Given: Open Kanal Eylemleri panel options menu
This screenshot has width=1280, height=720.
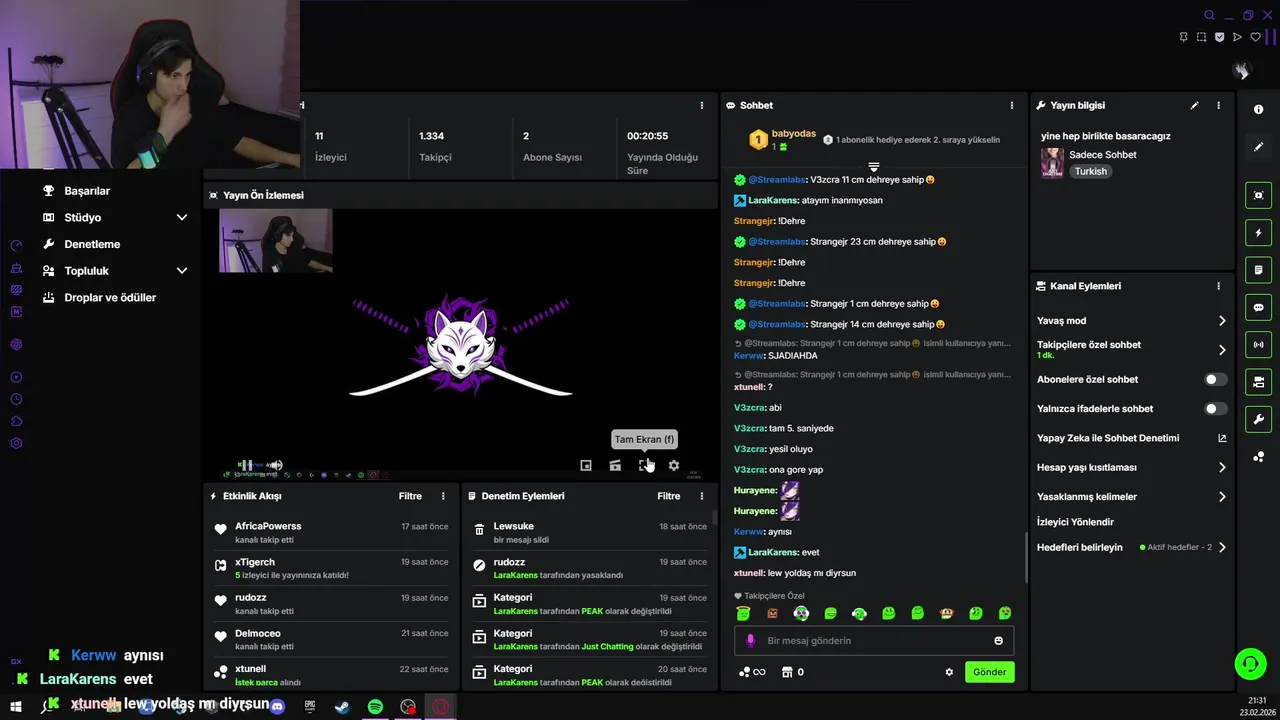Looking at the screenshot, I should pyautogui.click(x=1218, y=286).
